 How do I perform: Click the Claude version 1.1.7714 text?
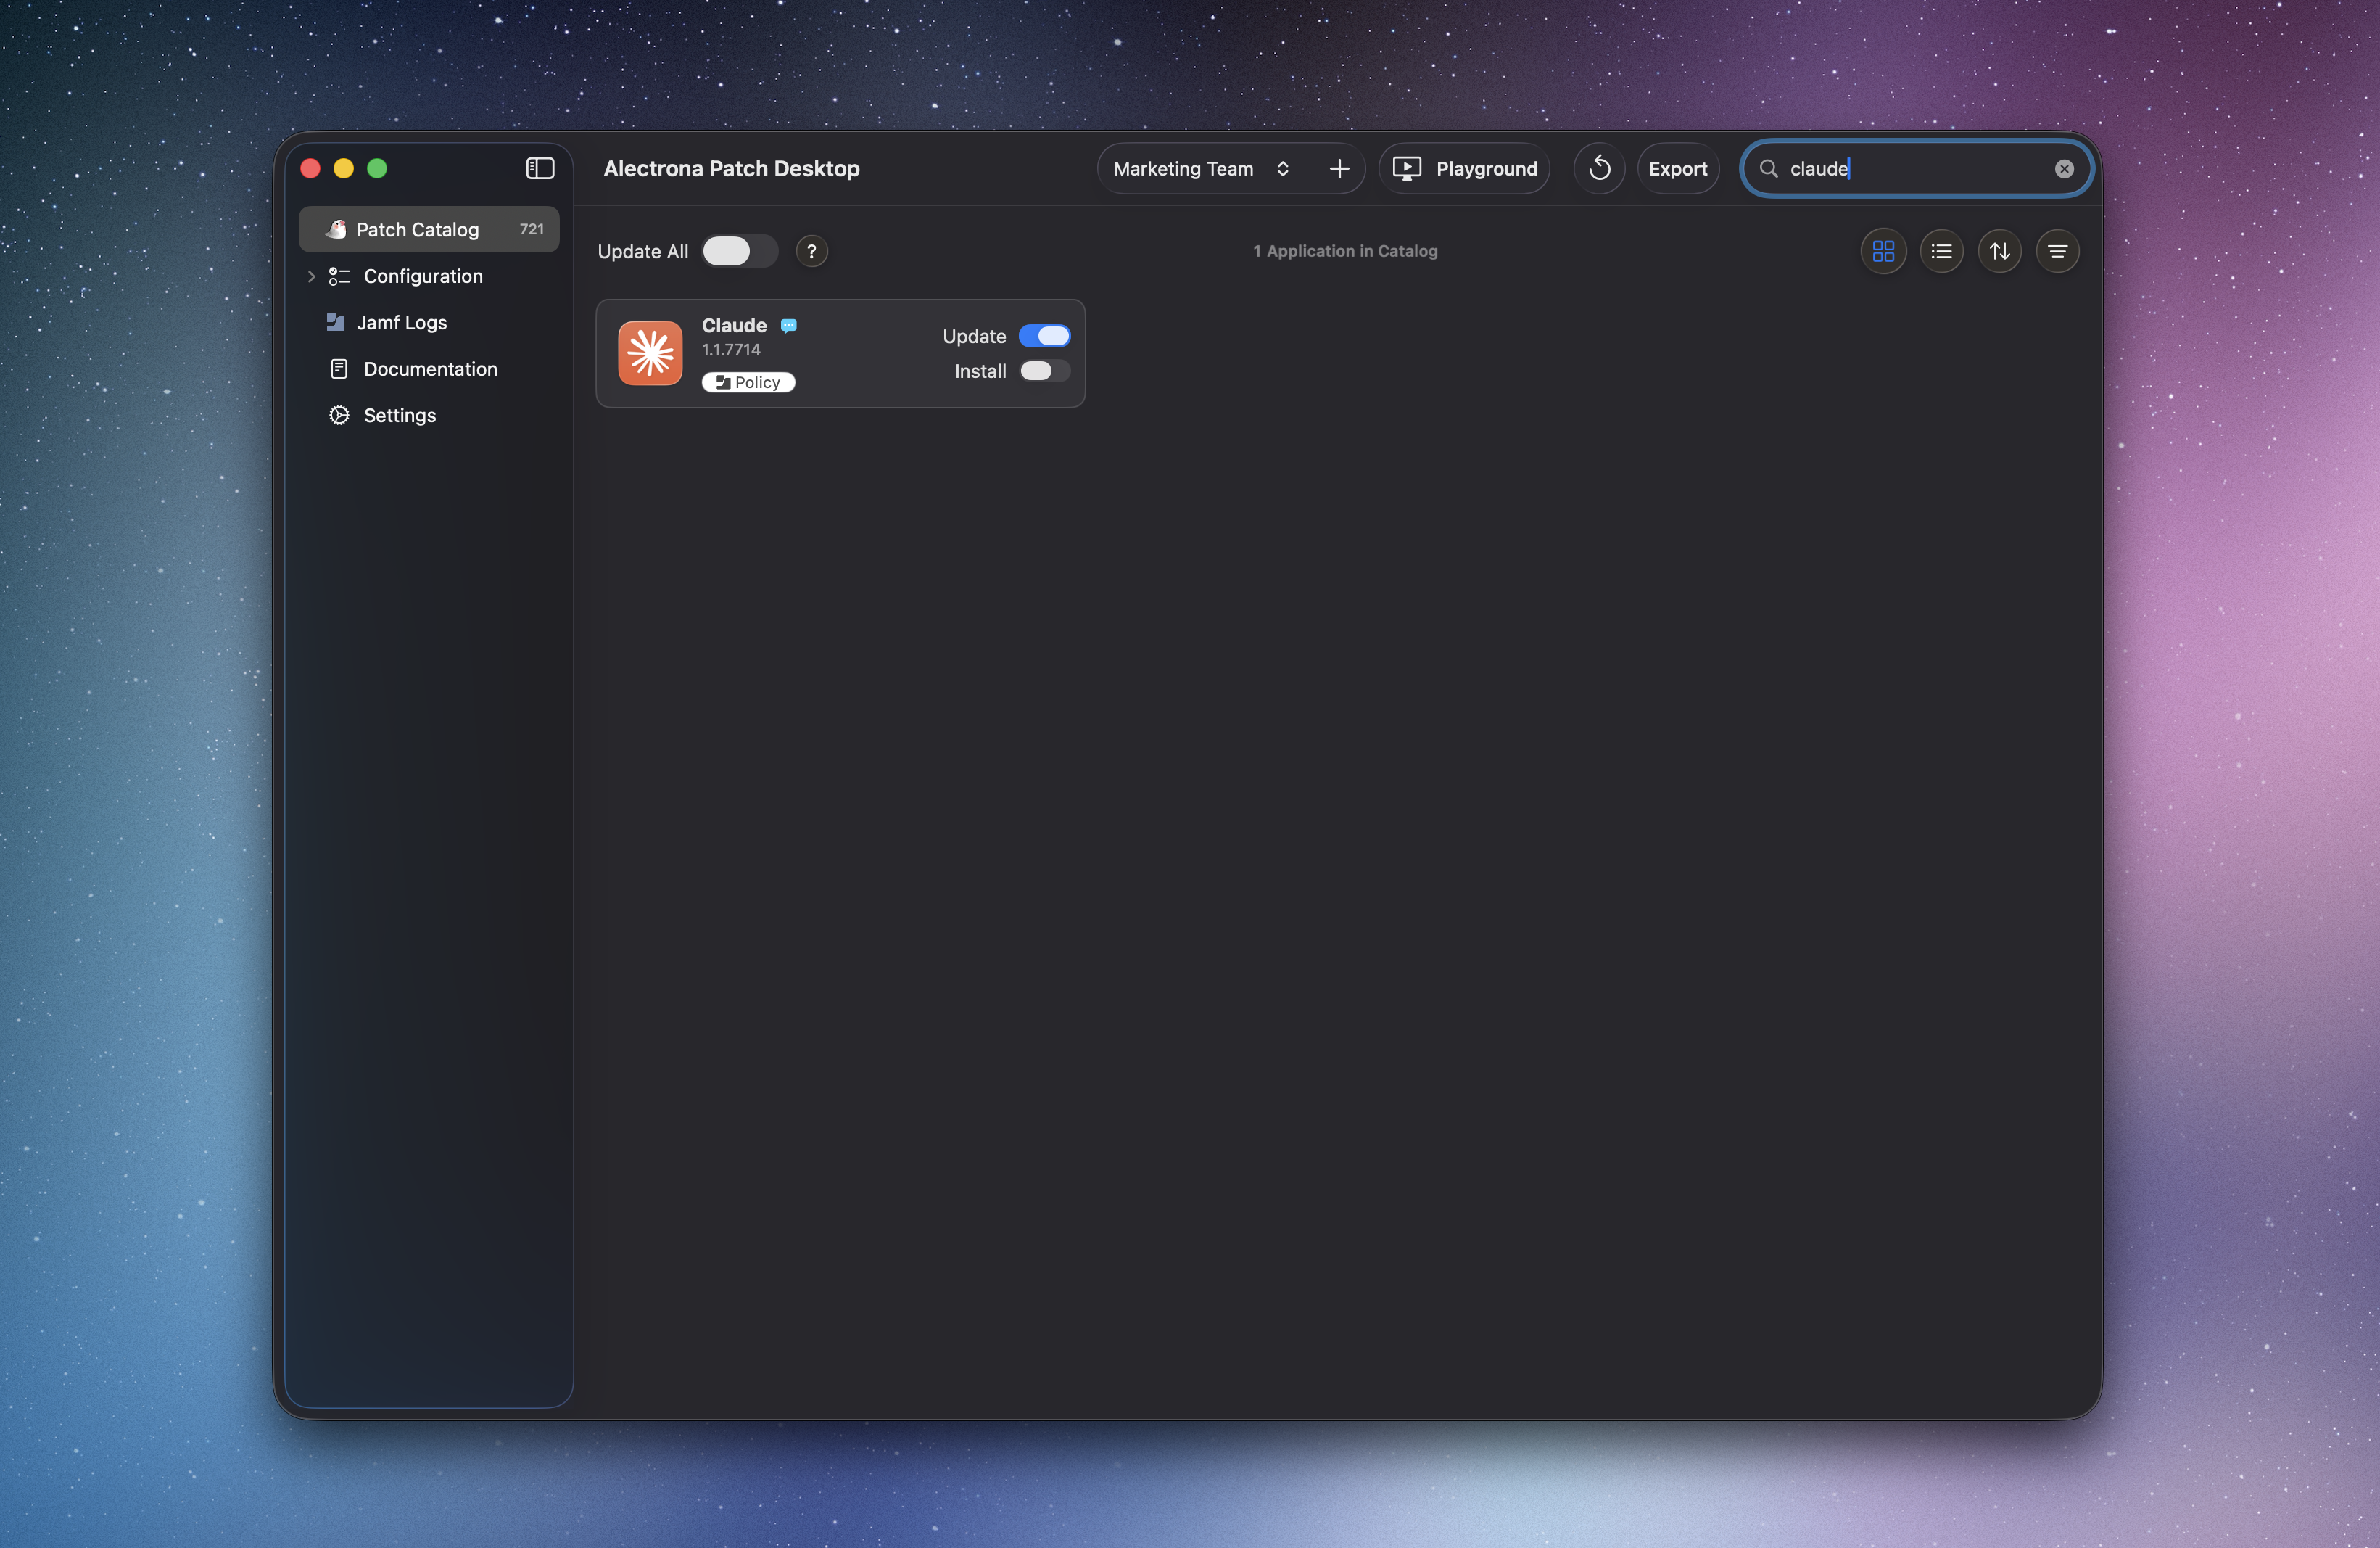point(731,349)
